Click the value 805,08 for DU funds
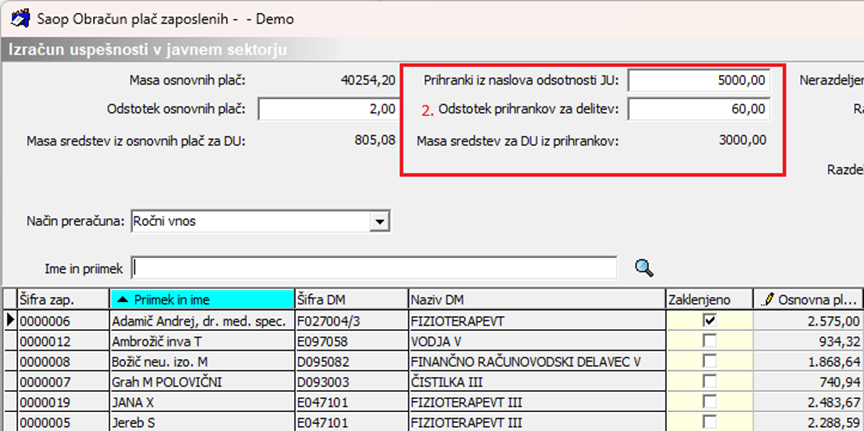Image resolution: width=864 pixels, height=431 pixels. (375, 141)
